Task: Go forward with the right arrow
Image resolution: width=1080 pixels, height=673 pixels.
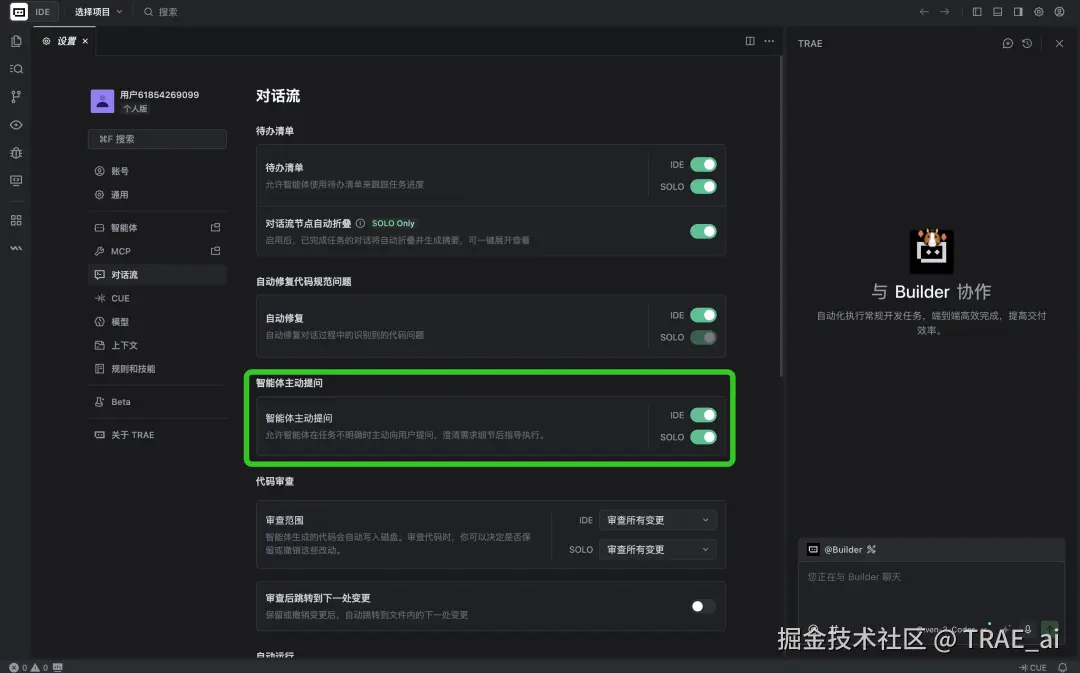Action: [x=945, y=12]
